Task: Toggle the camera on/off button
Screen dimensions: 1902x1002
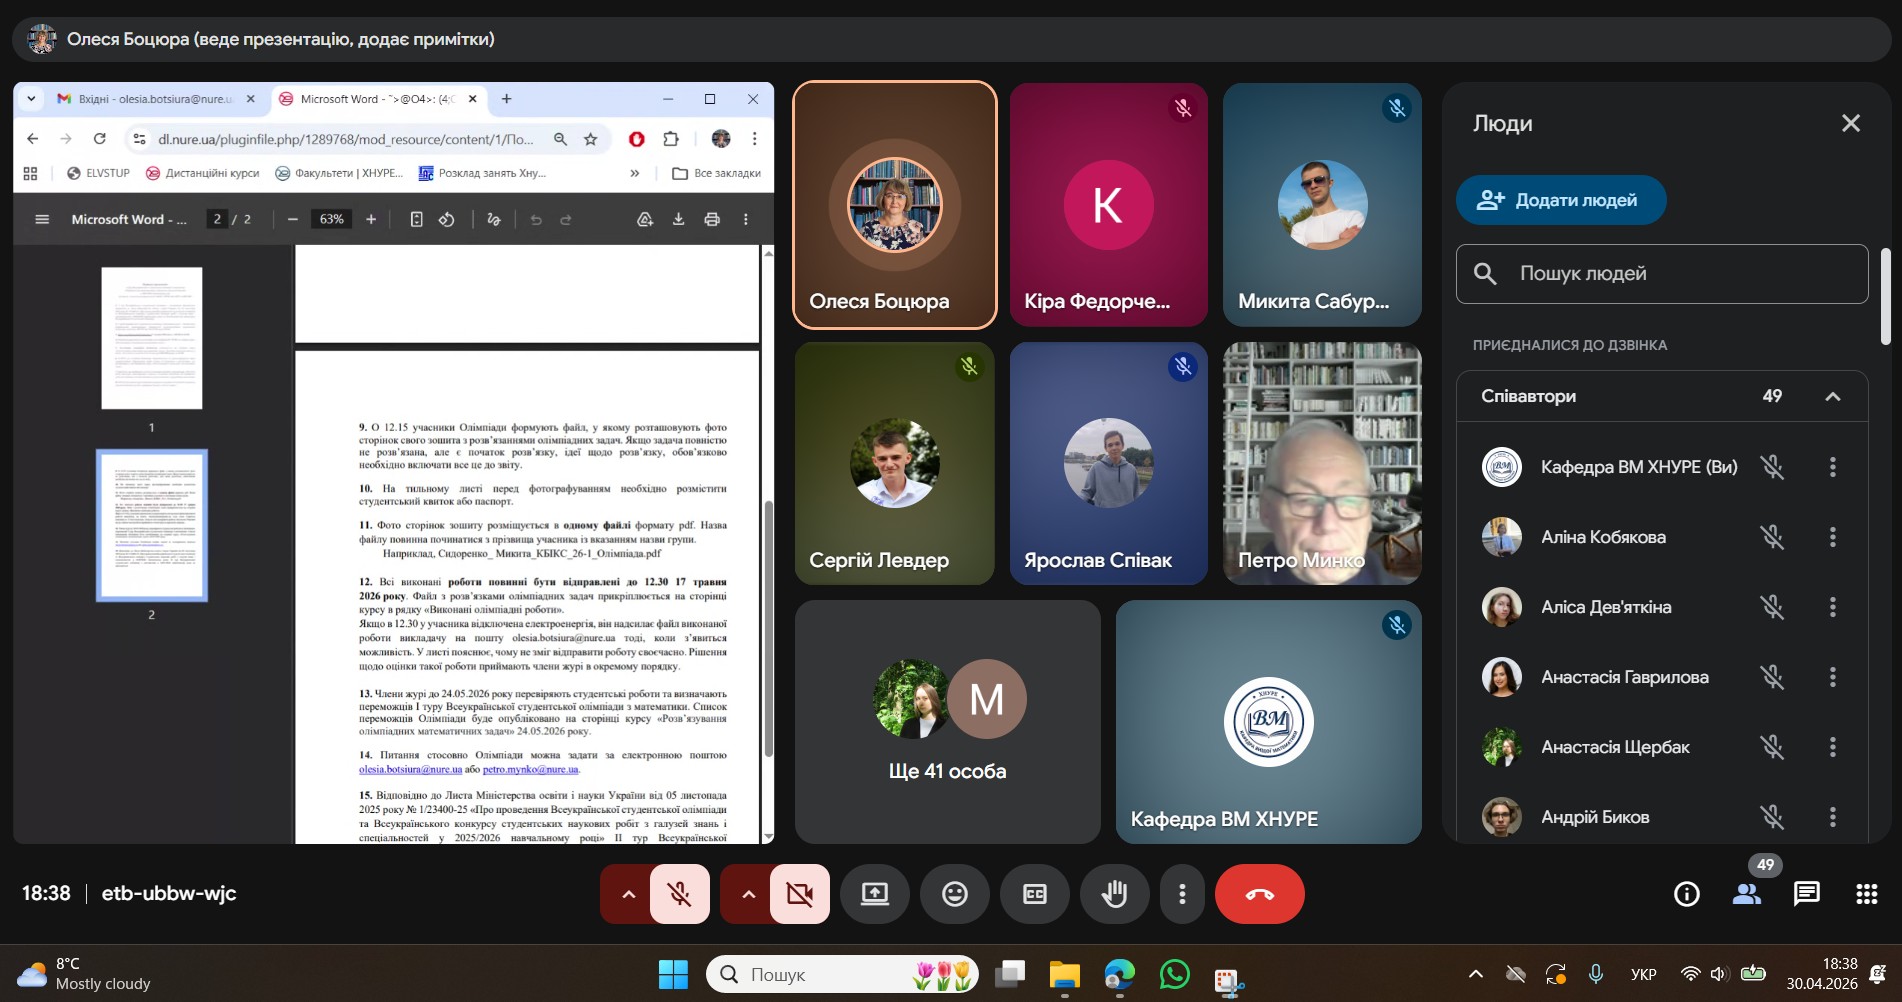Action: click(800, 894)
